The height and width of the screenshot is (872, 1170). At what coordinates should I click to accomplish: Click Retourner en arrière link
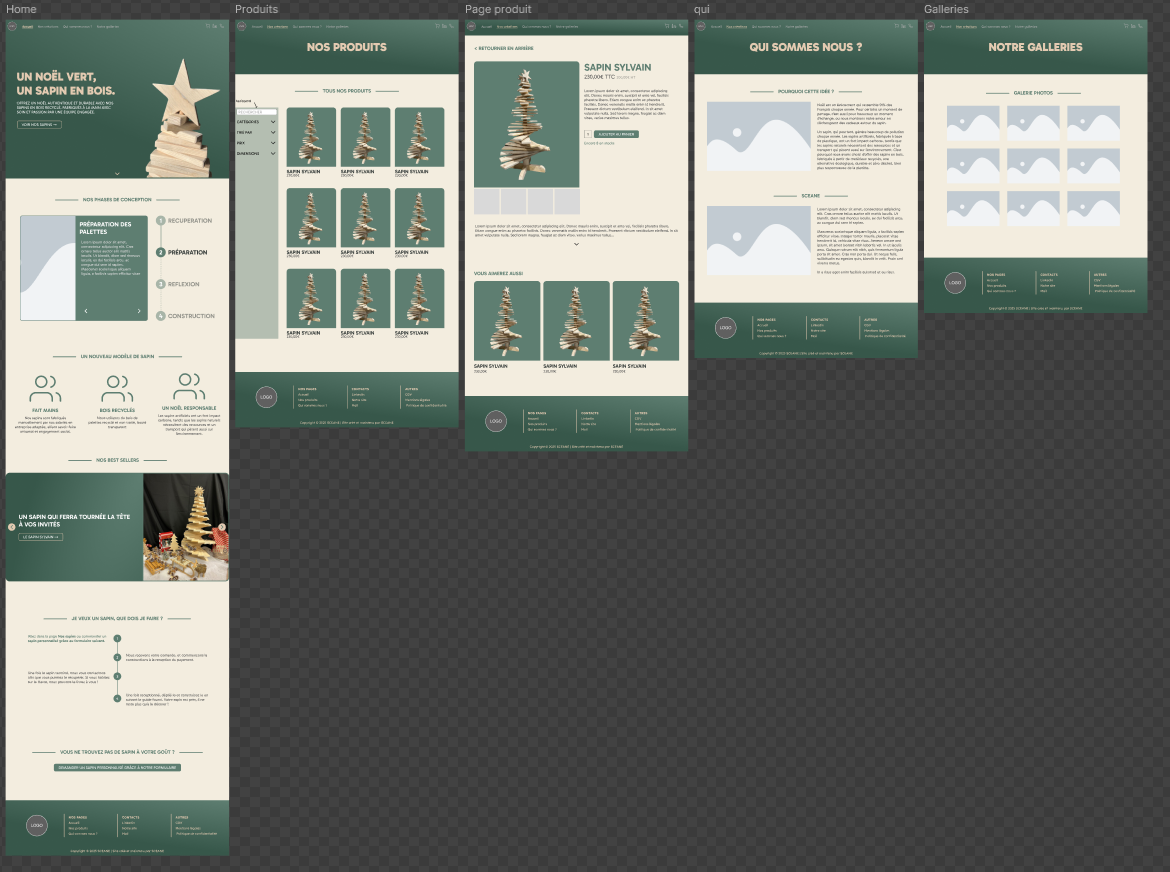click(505, 48)
